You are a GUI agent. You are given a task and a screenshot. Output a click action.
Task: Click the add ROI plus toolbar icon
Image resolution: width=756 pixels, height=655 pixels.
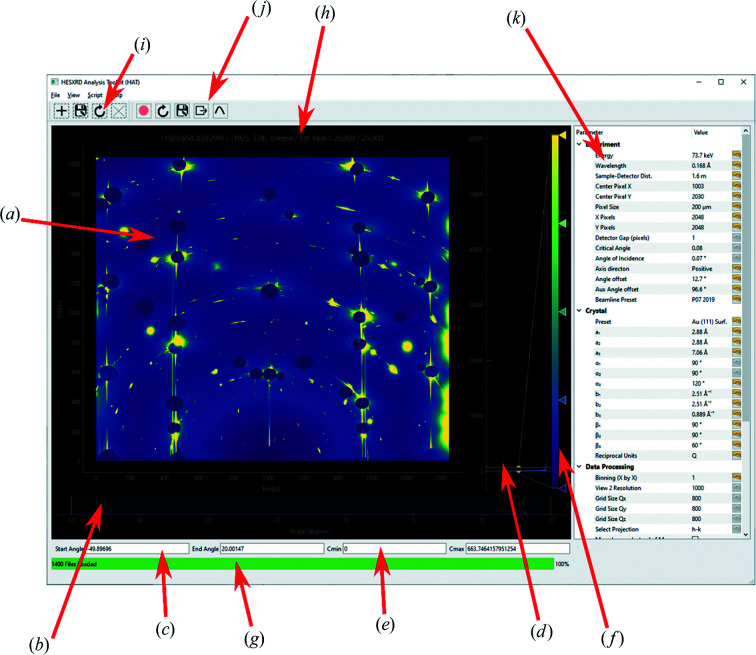pos(61,110)
